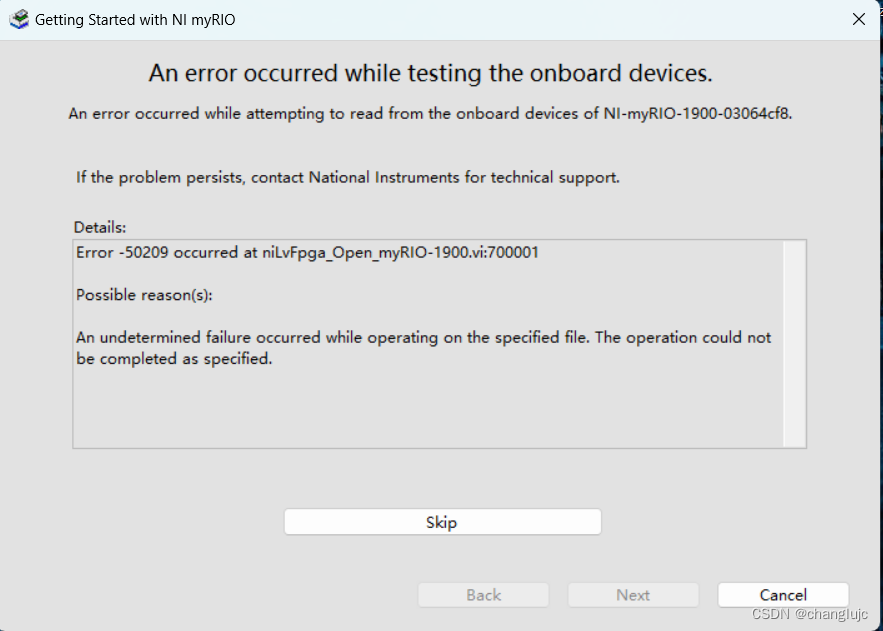This screenshot has width=883, height=631.
Task: Close the Getting Started window
Action: tap(859, 19)
